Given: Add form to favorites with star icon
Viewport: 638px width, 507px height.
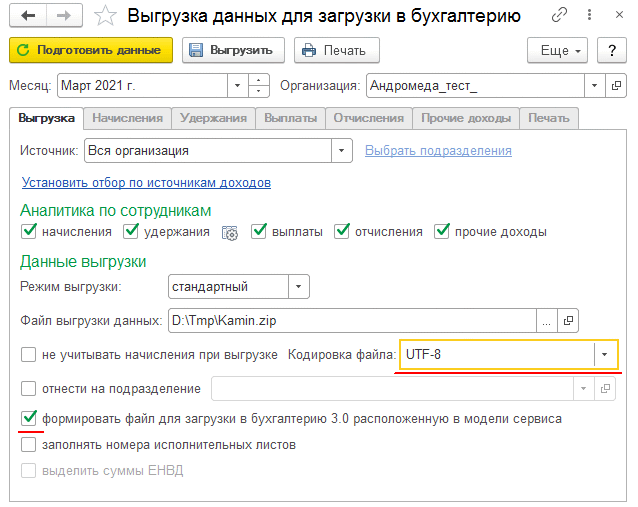Looking at the screenshot, I should (103, 16).
